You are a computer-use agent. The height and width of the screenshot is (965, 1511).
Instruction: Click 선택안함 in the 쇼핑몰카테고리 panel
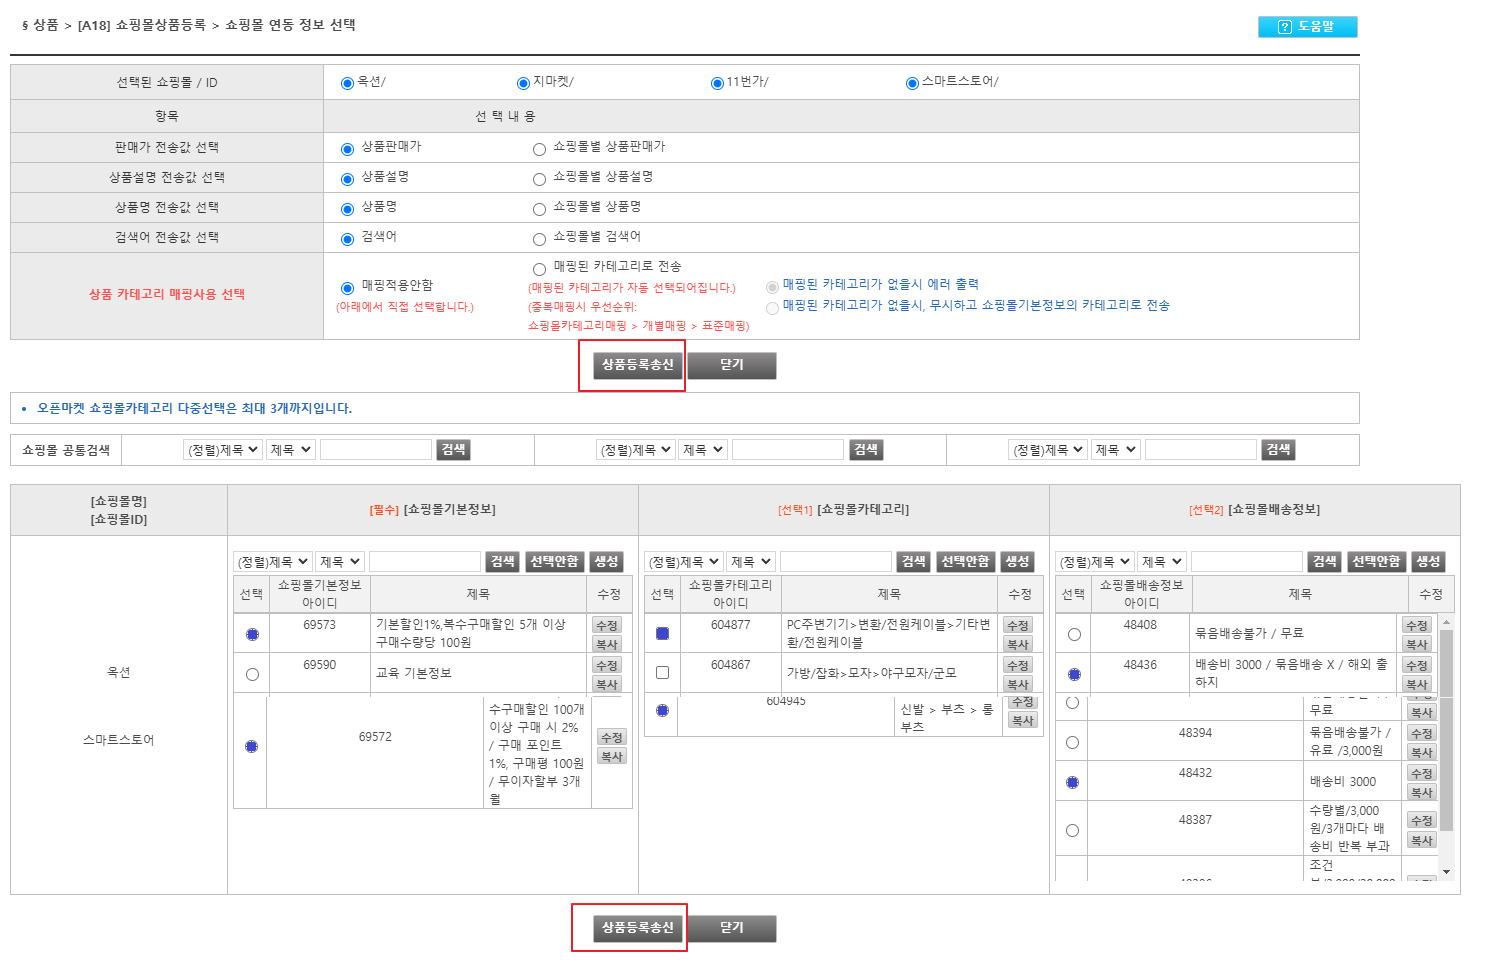(965, 562)
